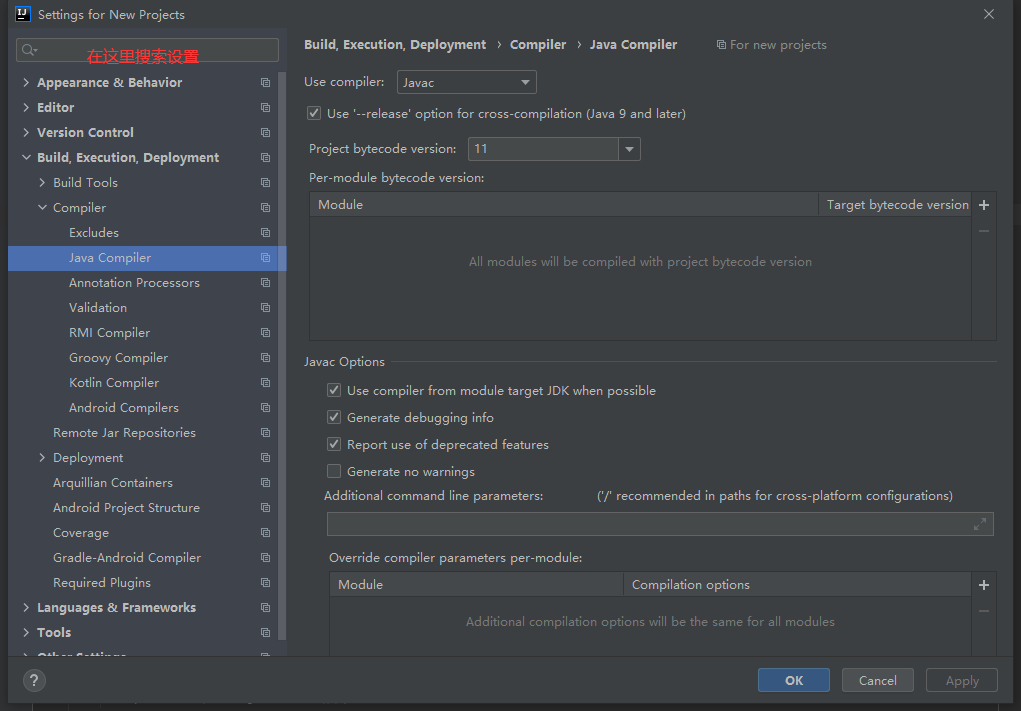Click the settings search input field
This screenshot has width=1021, height=711.
point(147,50)
